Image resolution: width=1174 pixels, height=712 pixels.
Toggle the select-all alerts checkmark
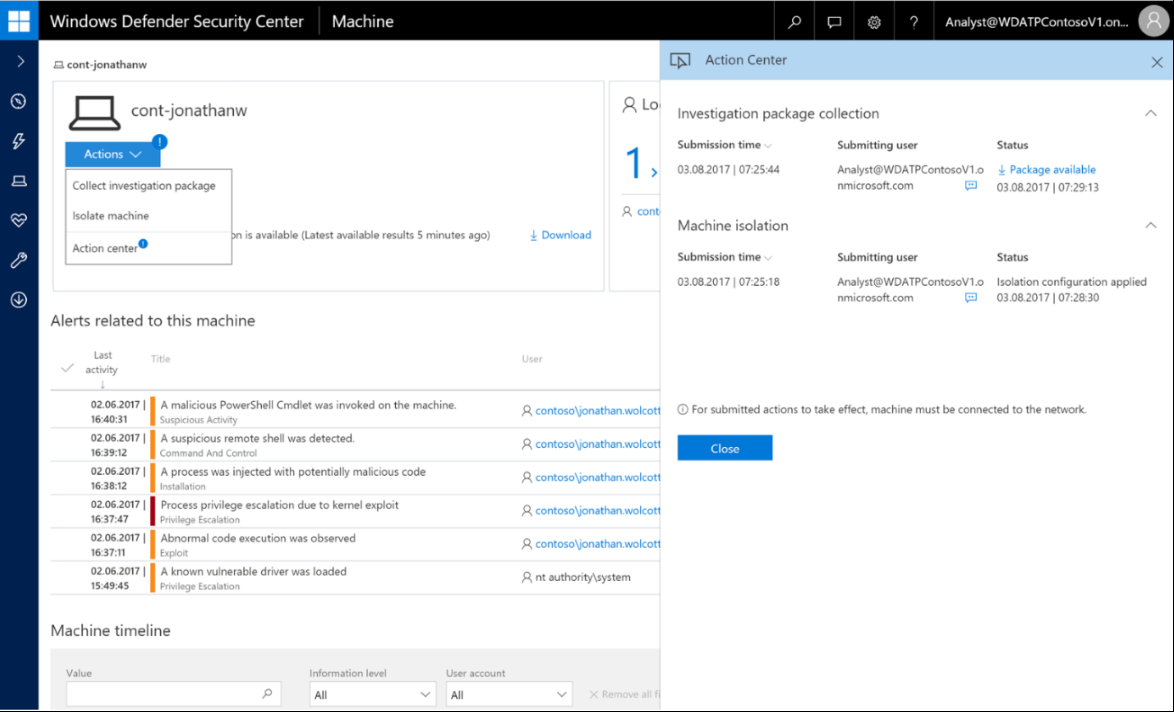coord(67,368)
